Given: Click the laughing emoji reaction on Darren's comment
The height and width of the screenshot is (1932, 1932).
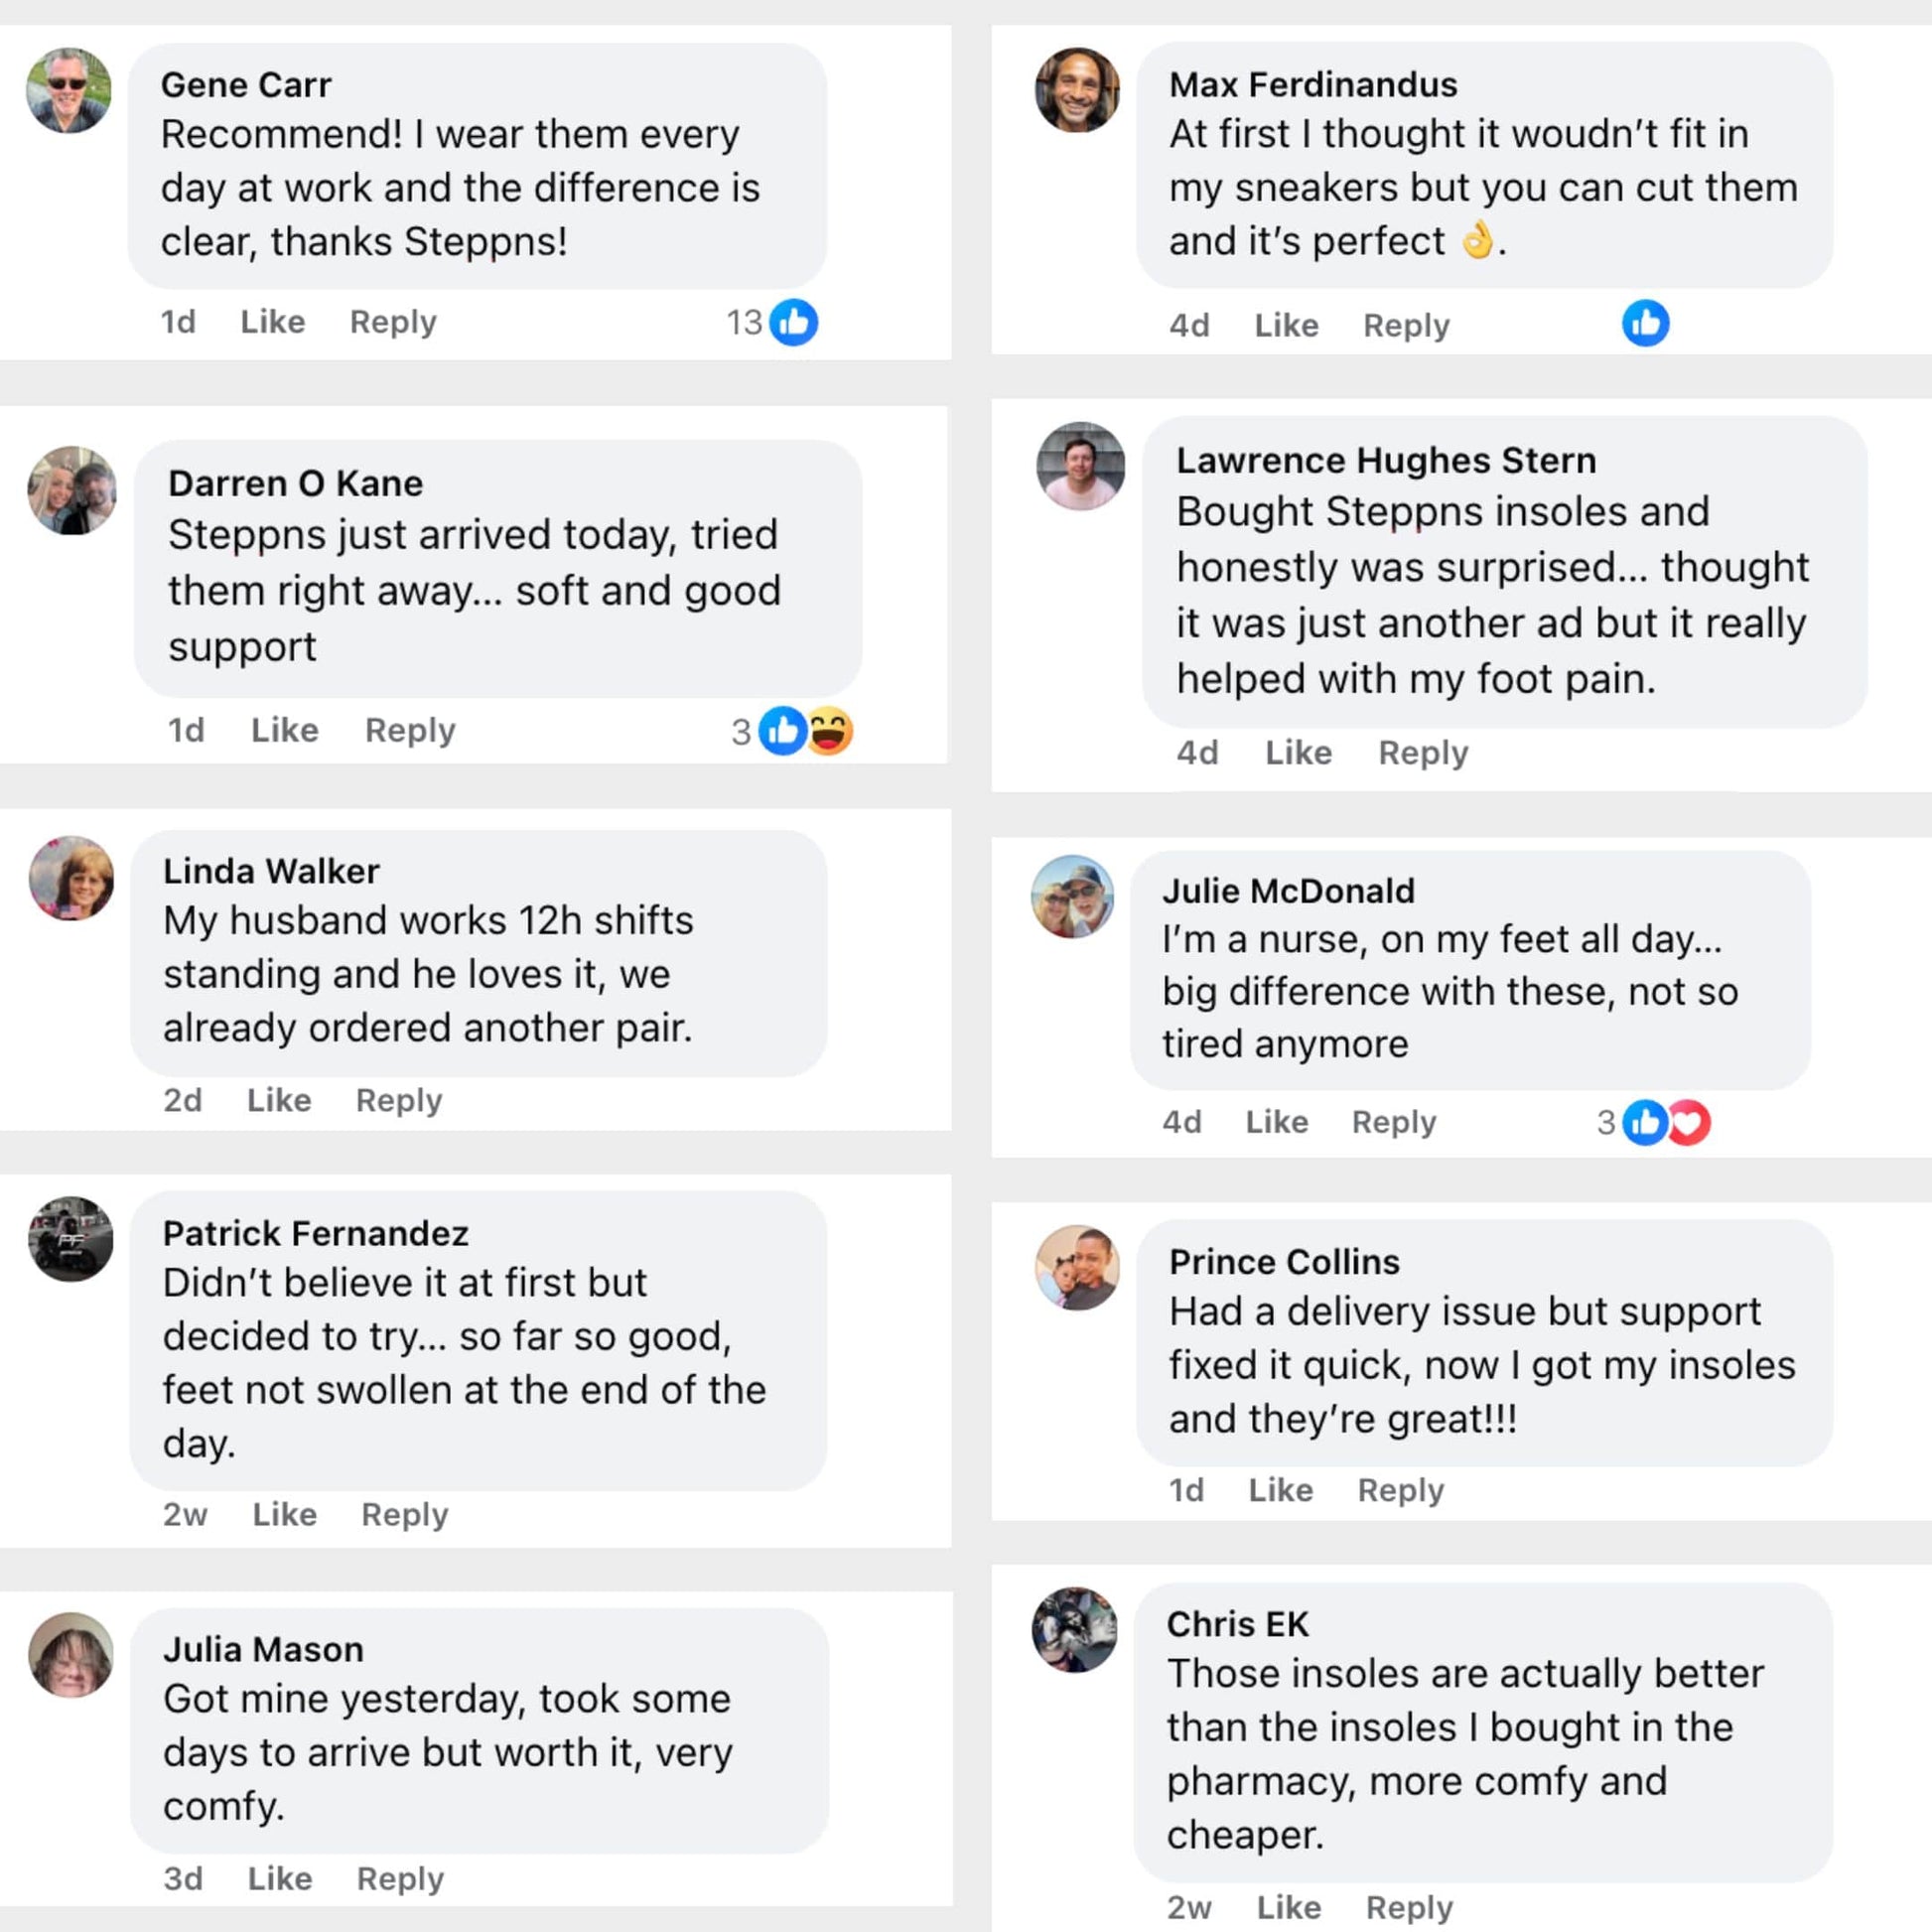Looking at the screenshot, I should tap(831, 731).
